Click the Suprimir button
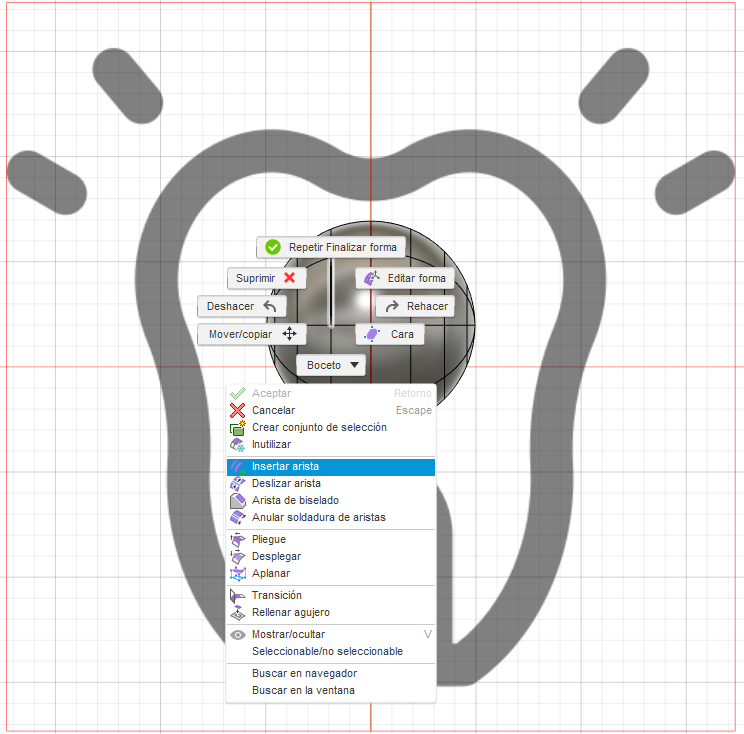 pos(267,278)
